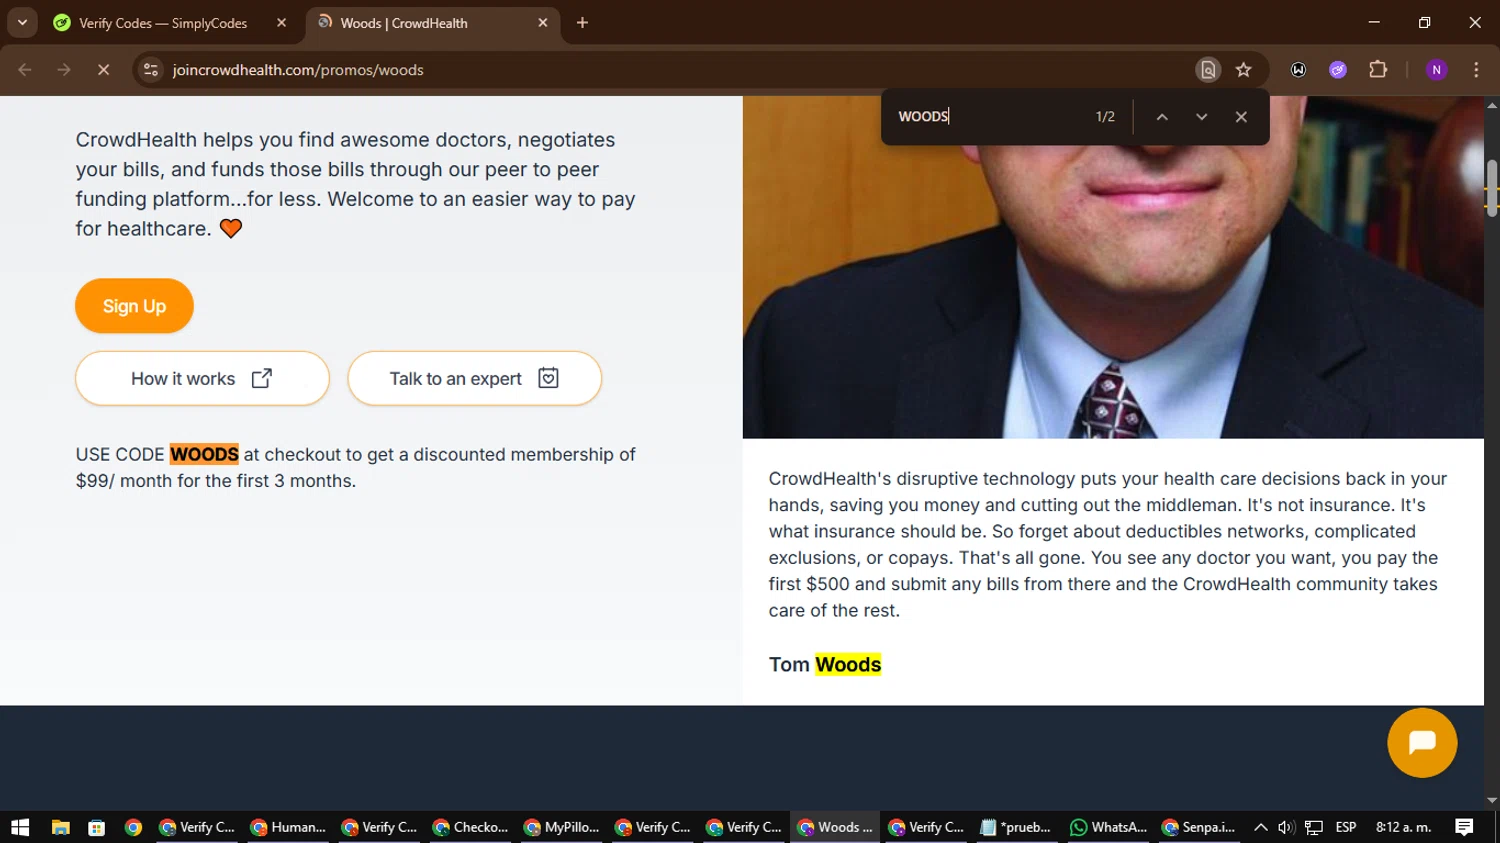Open the How it works link
This screenshot has width=1500, height=843.
(x=202, y=379)
